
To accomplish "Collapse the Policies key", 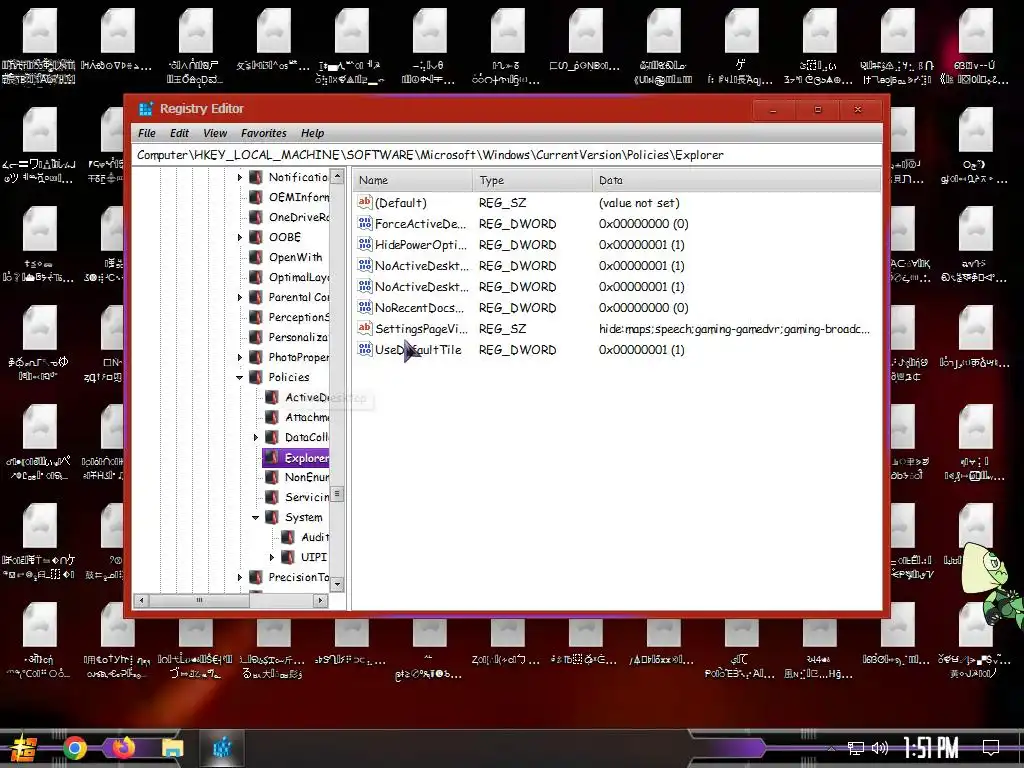I will click(240, 377).
